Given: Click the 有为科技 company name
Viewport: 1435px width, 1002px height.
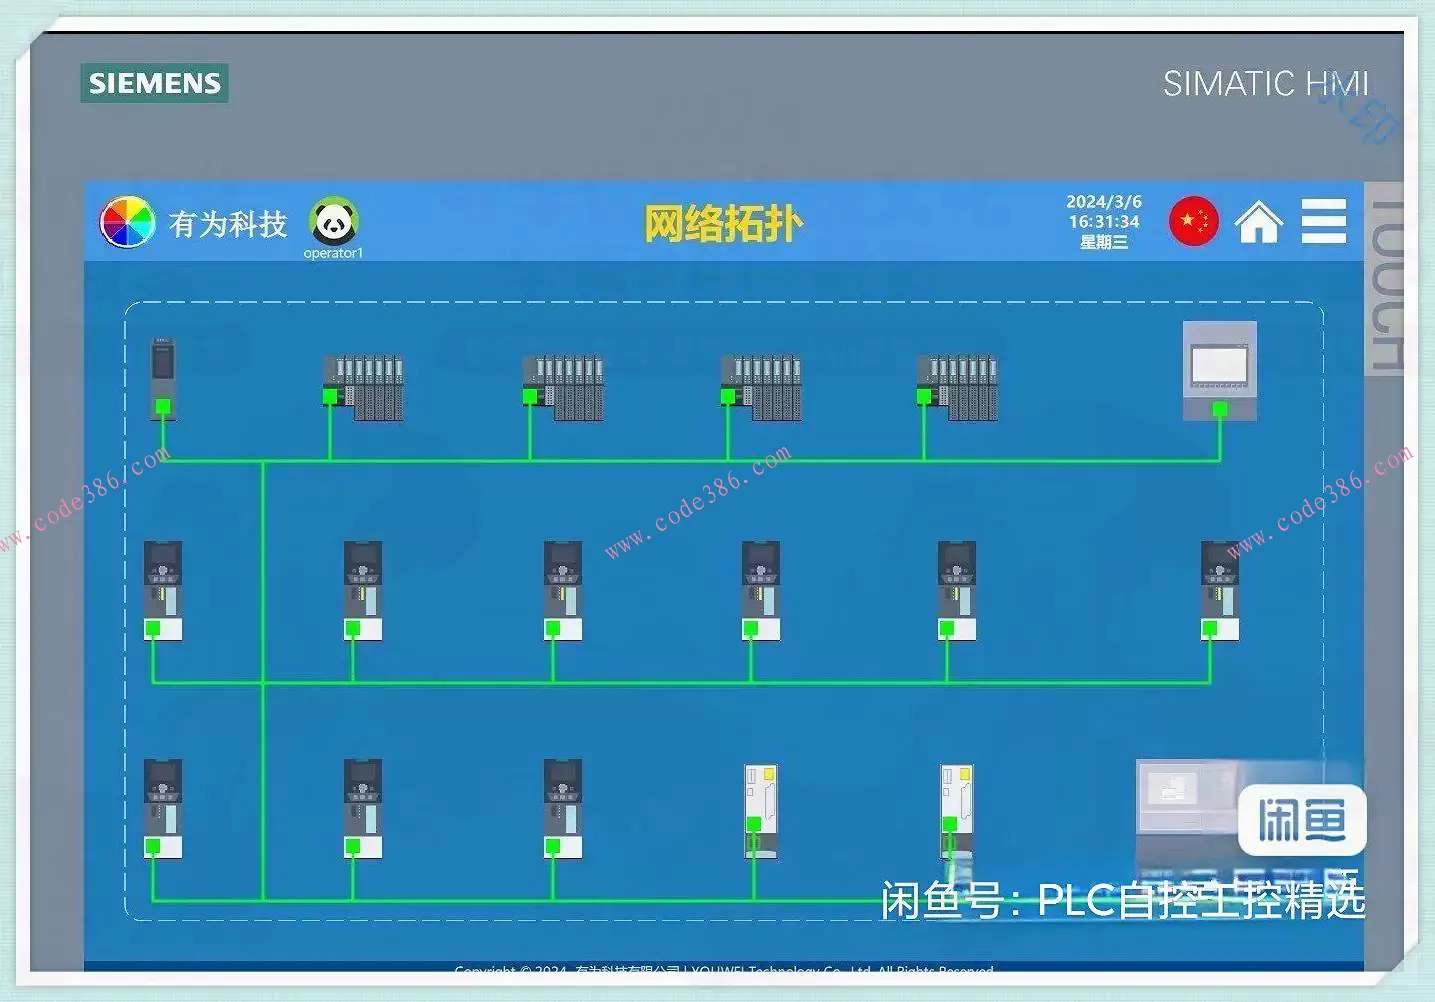Looking at the screenshot, I should point(228,224).
